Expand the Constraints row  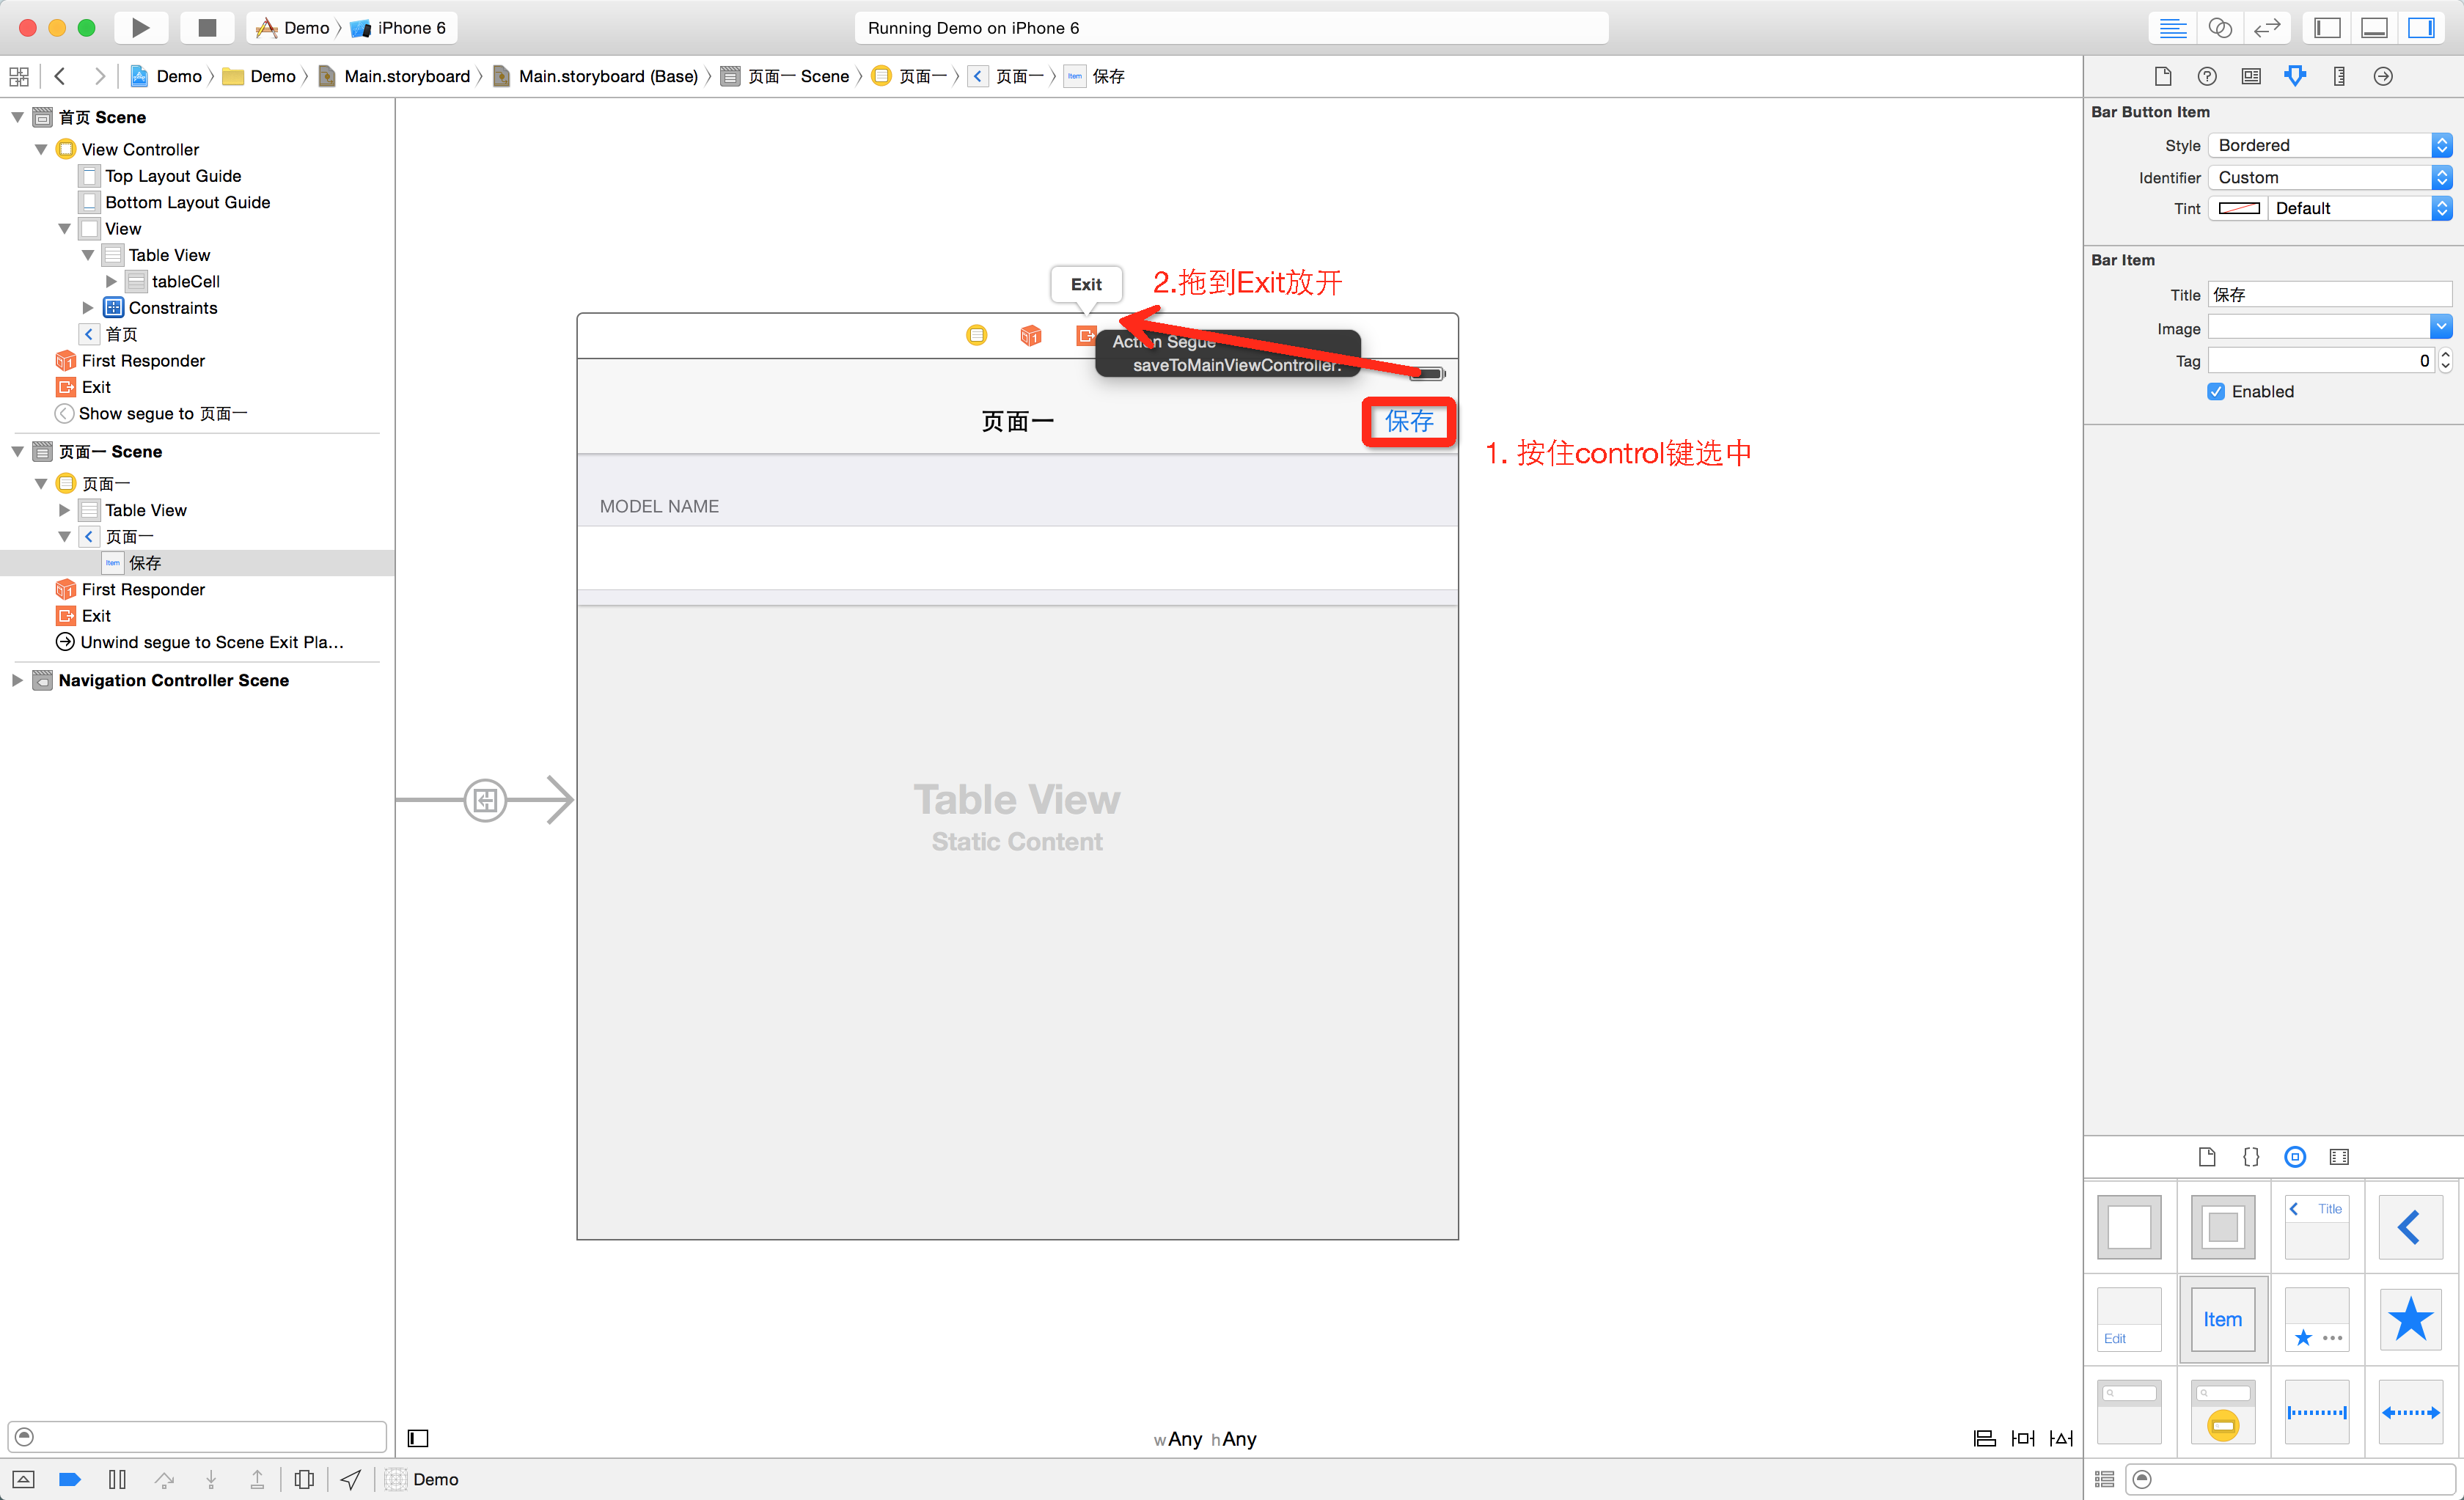click(88, 307)
